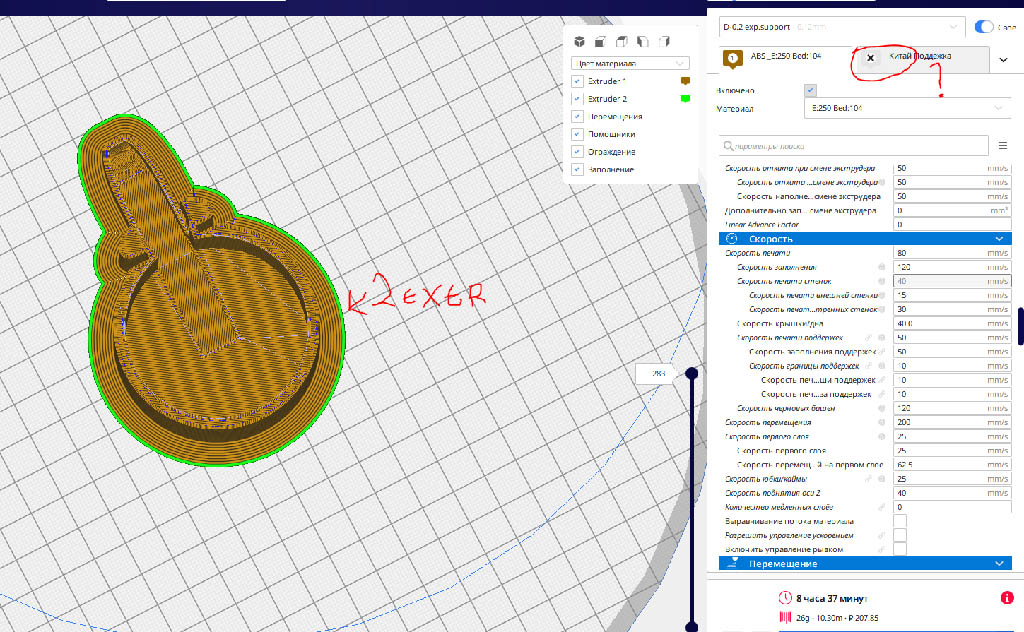The image size is (1024, 632).
Task: Click the 26g 10.30m material cost text
Action: (x=837, y=618)
